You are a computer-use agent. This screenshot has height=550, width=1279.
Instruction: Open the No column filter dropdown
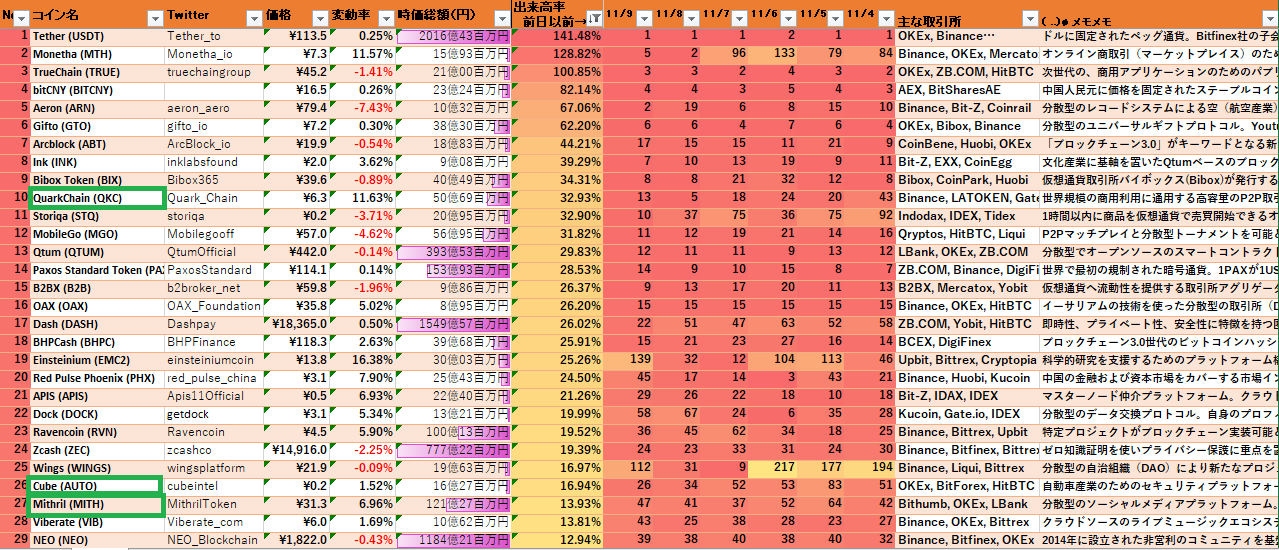pos(21,18)
